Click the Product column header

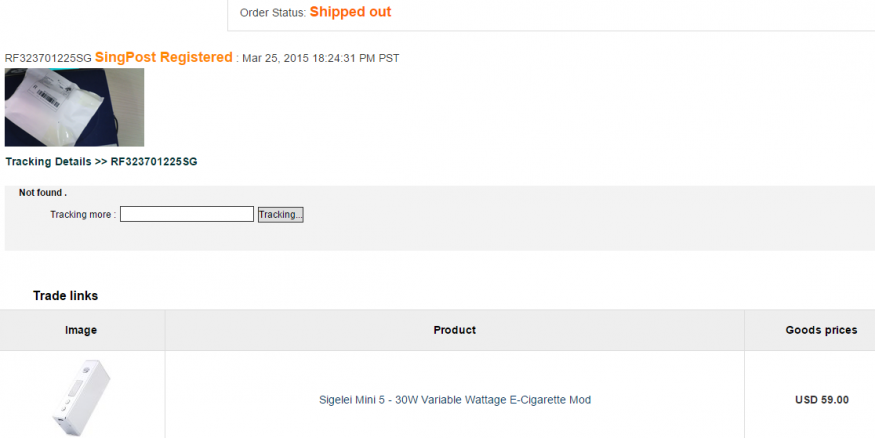454,330
